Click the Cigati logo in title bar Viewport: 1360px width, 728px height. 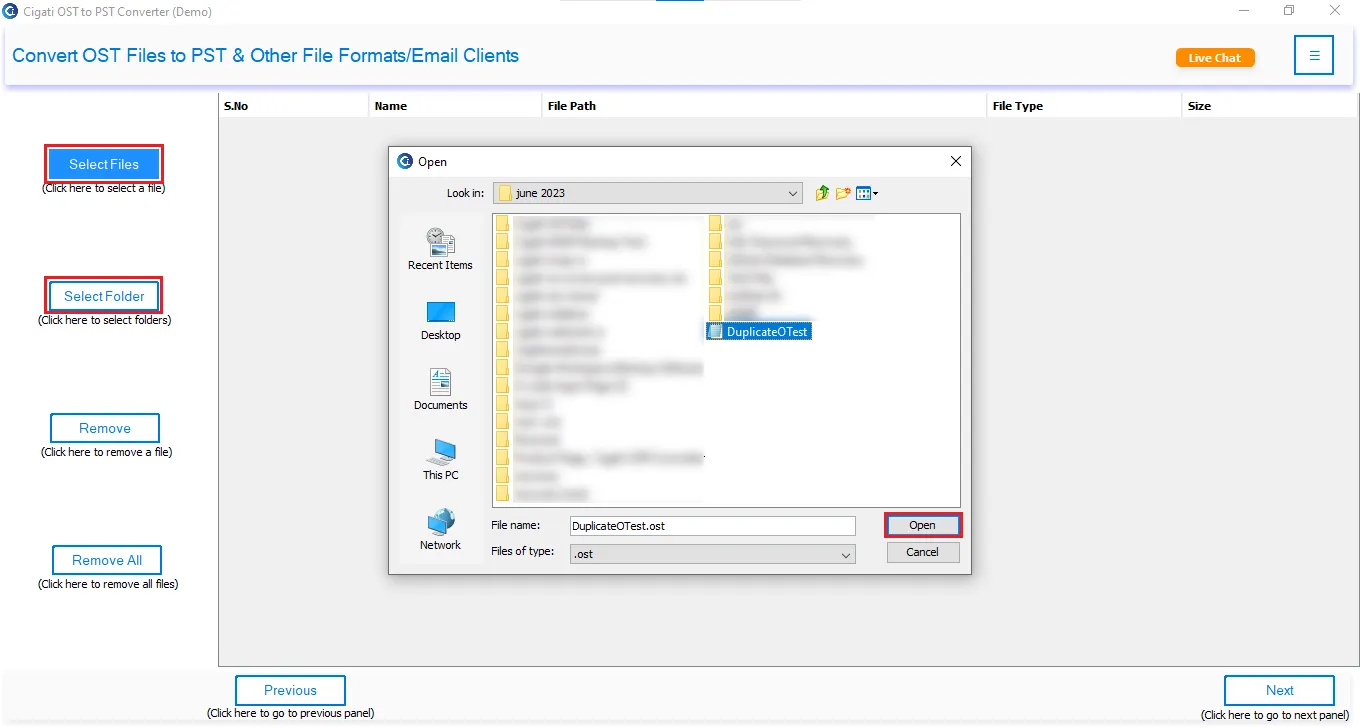pyautogui.click(x=10, y=11)
